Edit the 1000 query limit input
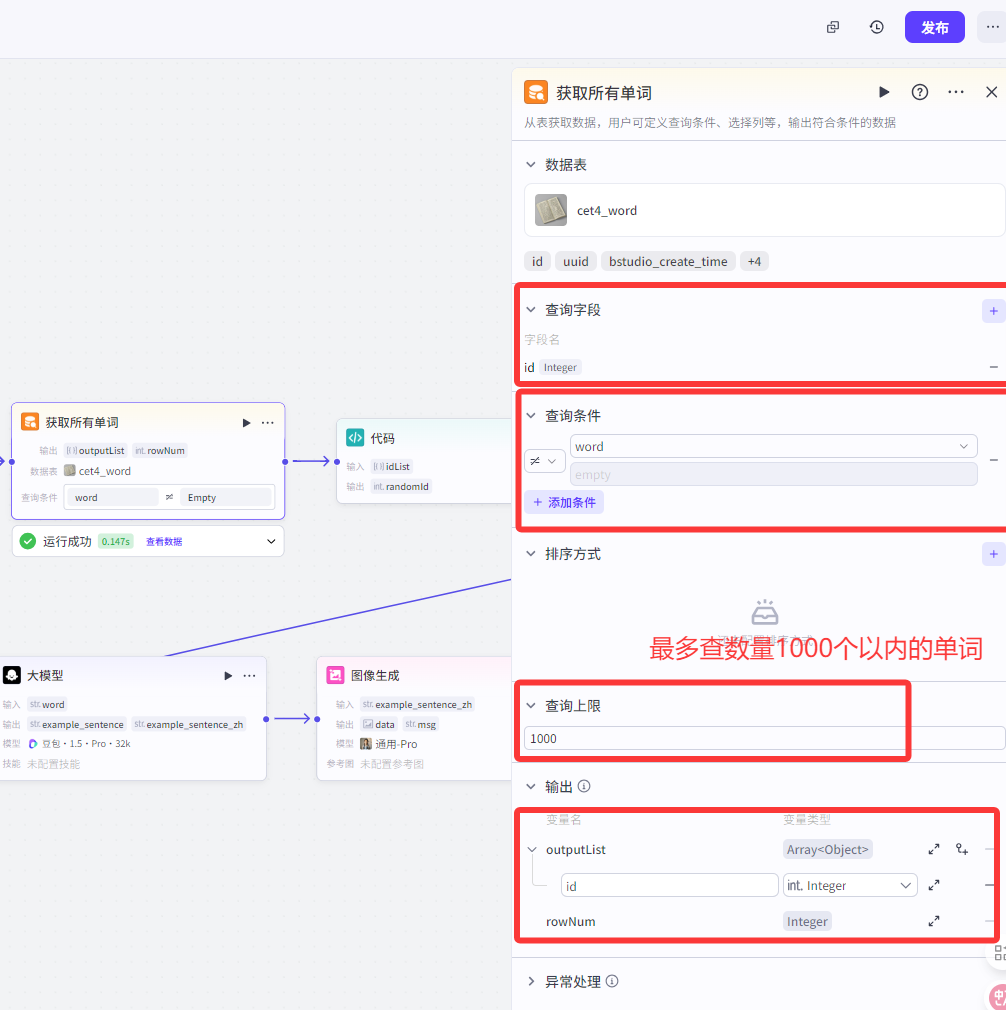Viewport: 1006px width, 1010px height. click(700, 737)
